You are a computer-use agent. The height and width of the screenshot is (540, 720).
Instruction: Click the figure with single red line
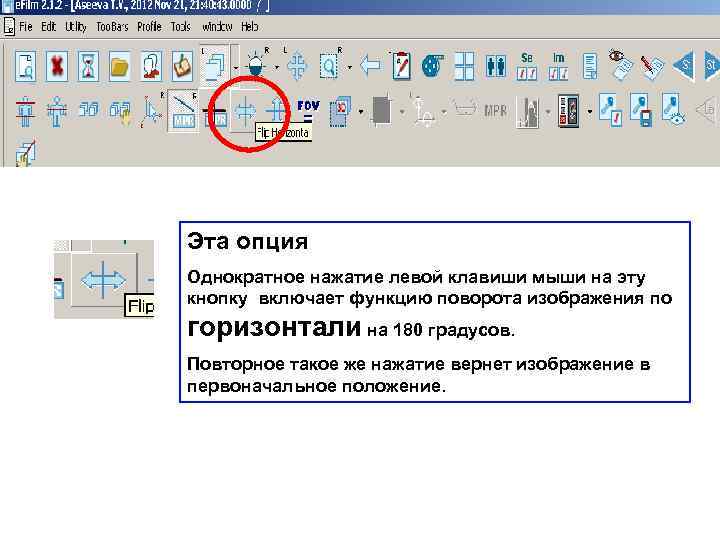click(x=56, y=112)
